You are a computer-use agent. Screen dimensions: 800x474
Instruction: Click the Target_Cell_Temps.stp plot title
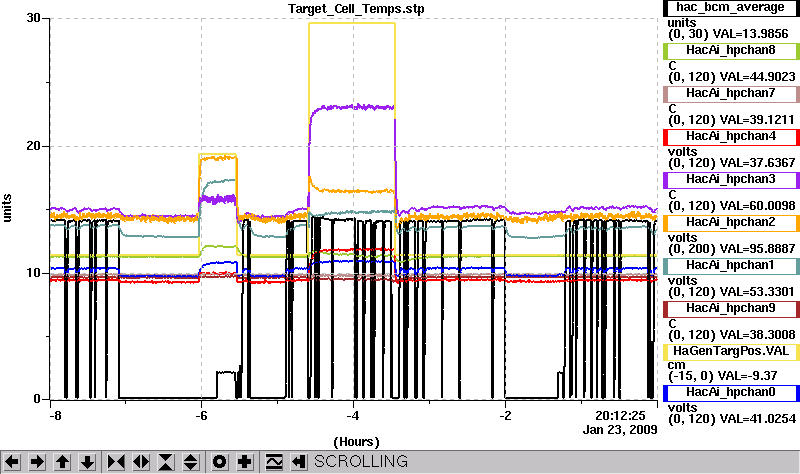(356, 9)
